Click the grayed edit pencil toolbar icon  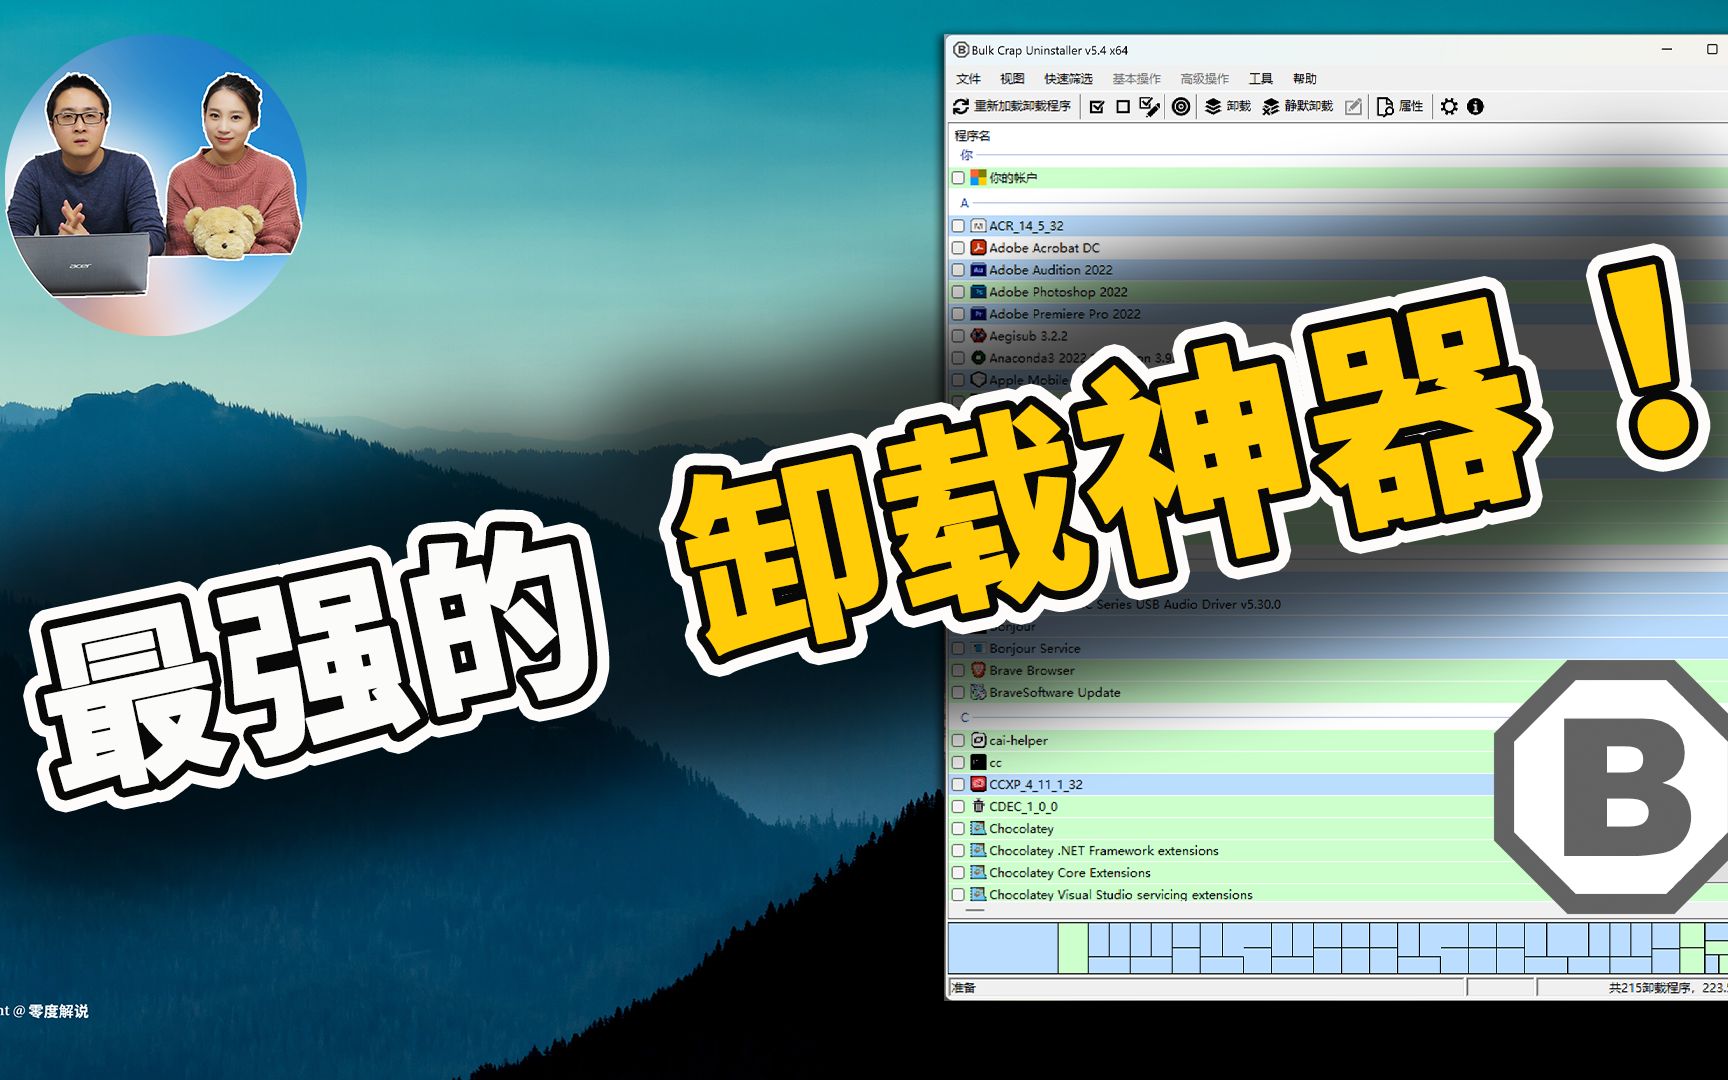click(1353, 106)
